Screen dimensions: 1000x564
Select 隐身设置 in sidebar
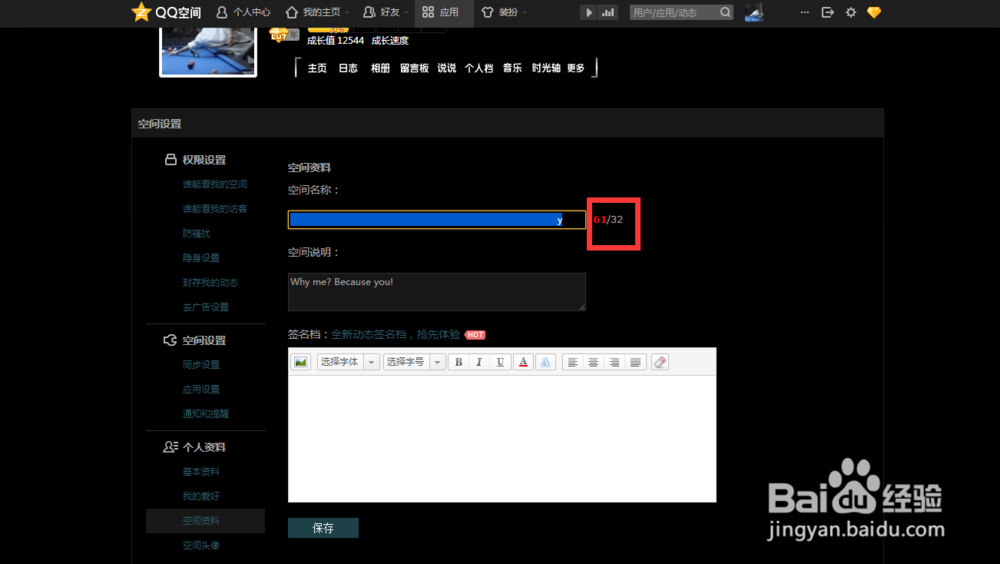(201, 258)
